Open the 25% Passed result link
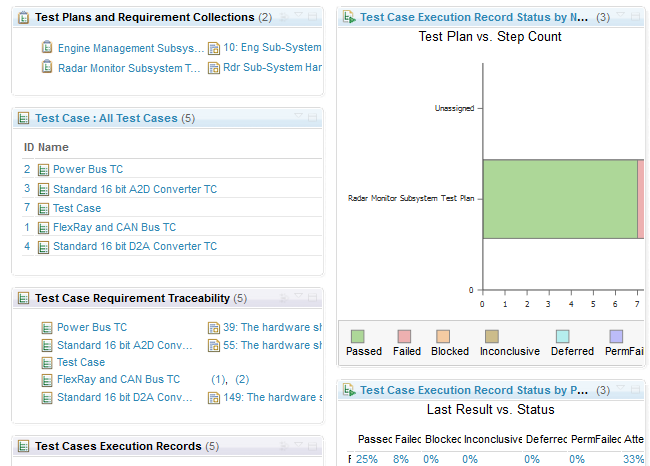The image size is (650, 466). point(366,459)
